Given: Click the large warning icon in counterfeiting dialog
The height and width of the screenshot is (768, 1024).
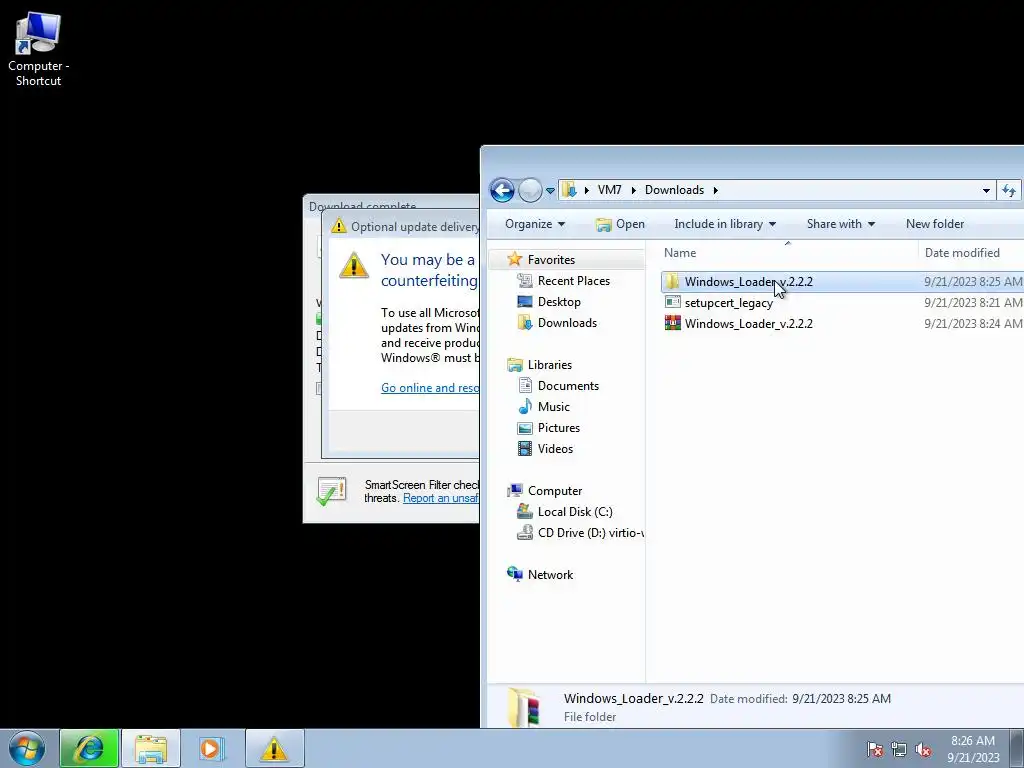Looking at the screenshot, I should click(x=354, y=265).
